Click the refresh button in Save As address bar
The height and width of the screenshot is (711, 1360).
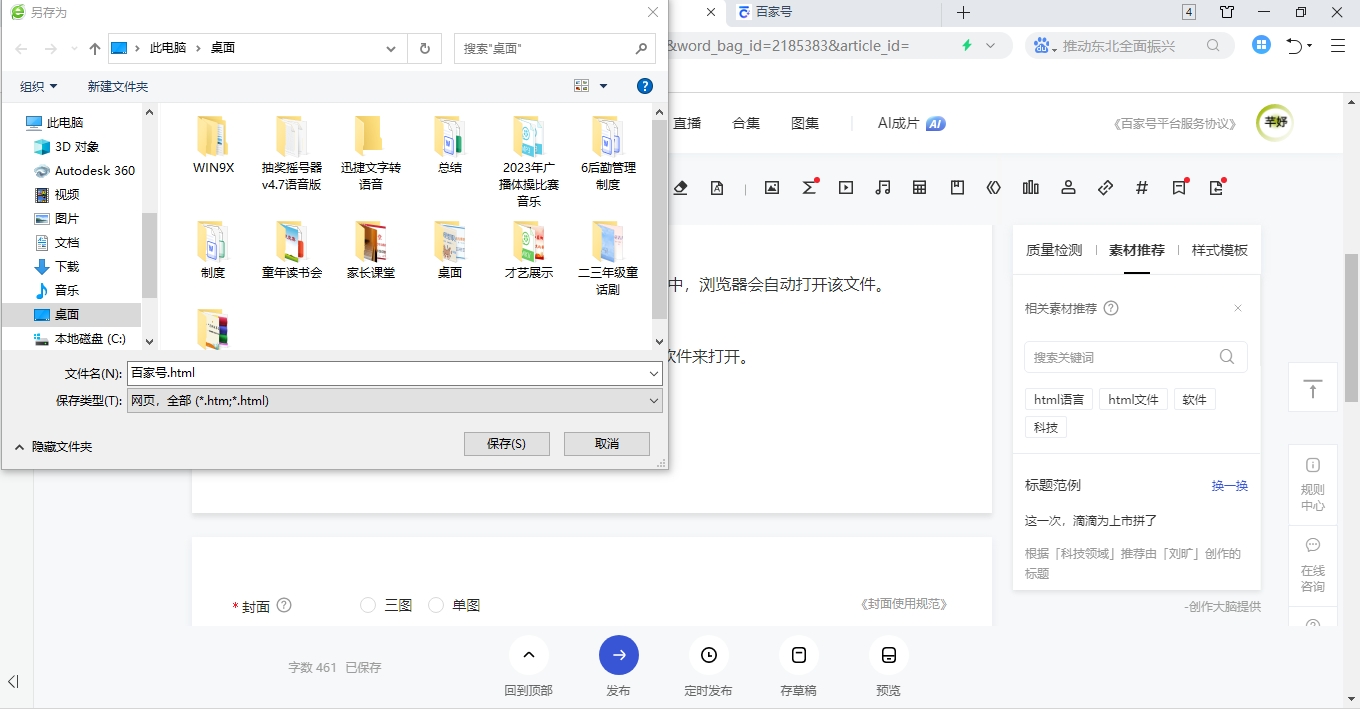(x=425, y=48)
